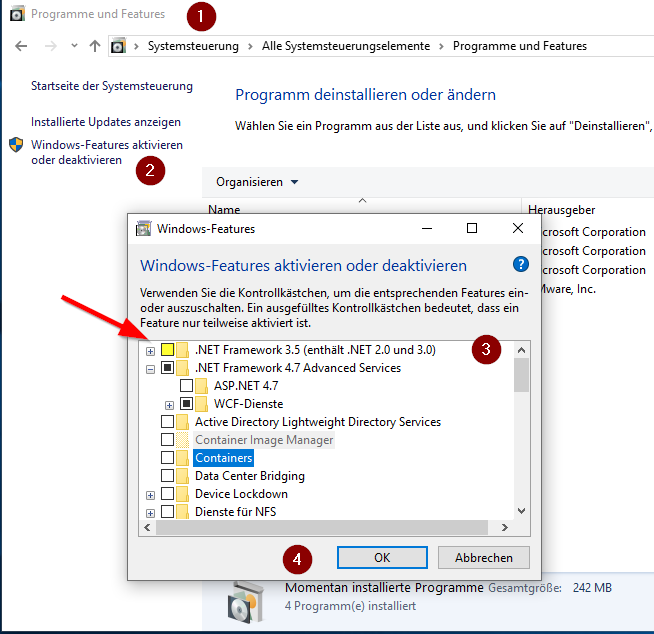Minimize the Windows-Features dialog
This screenshot has width=654, height=634.
427,228
